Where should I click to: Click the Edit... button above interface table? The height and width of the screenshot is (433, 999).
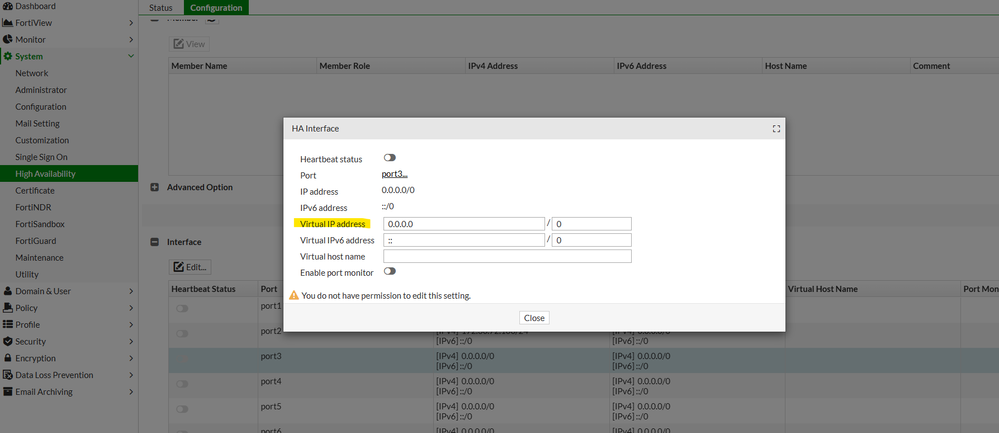190,267
